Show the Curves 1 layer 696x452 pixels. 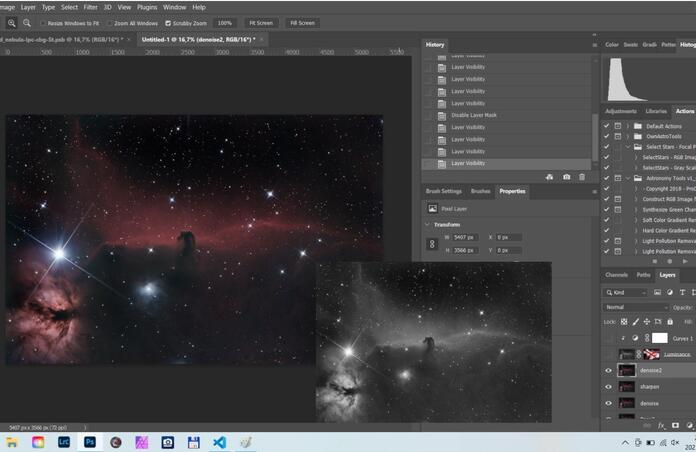pos(609,338)
